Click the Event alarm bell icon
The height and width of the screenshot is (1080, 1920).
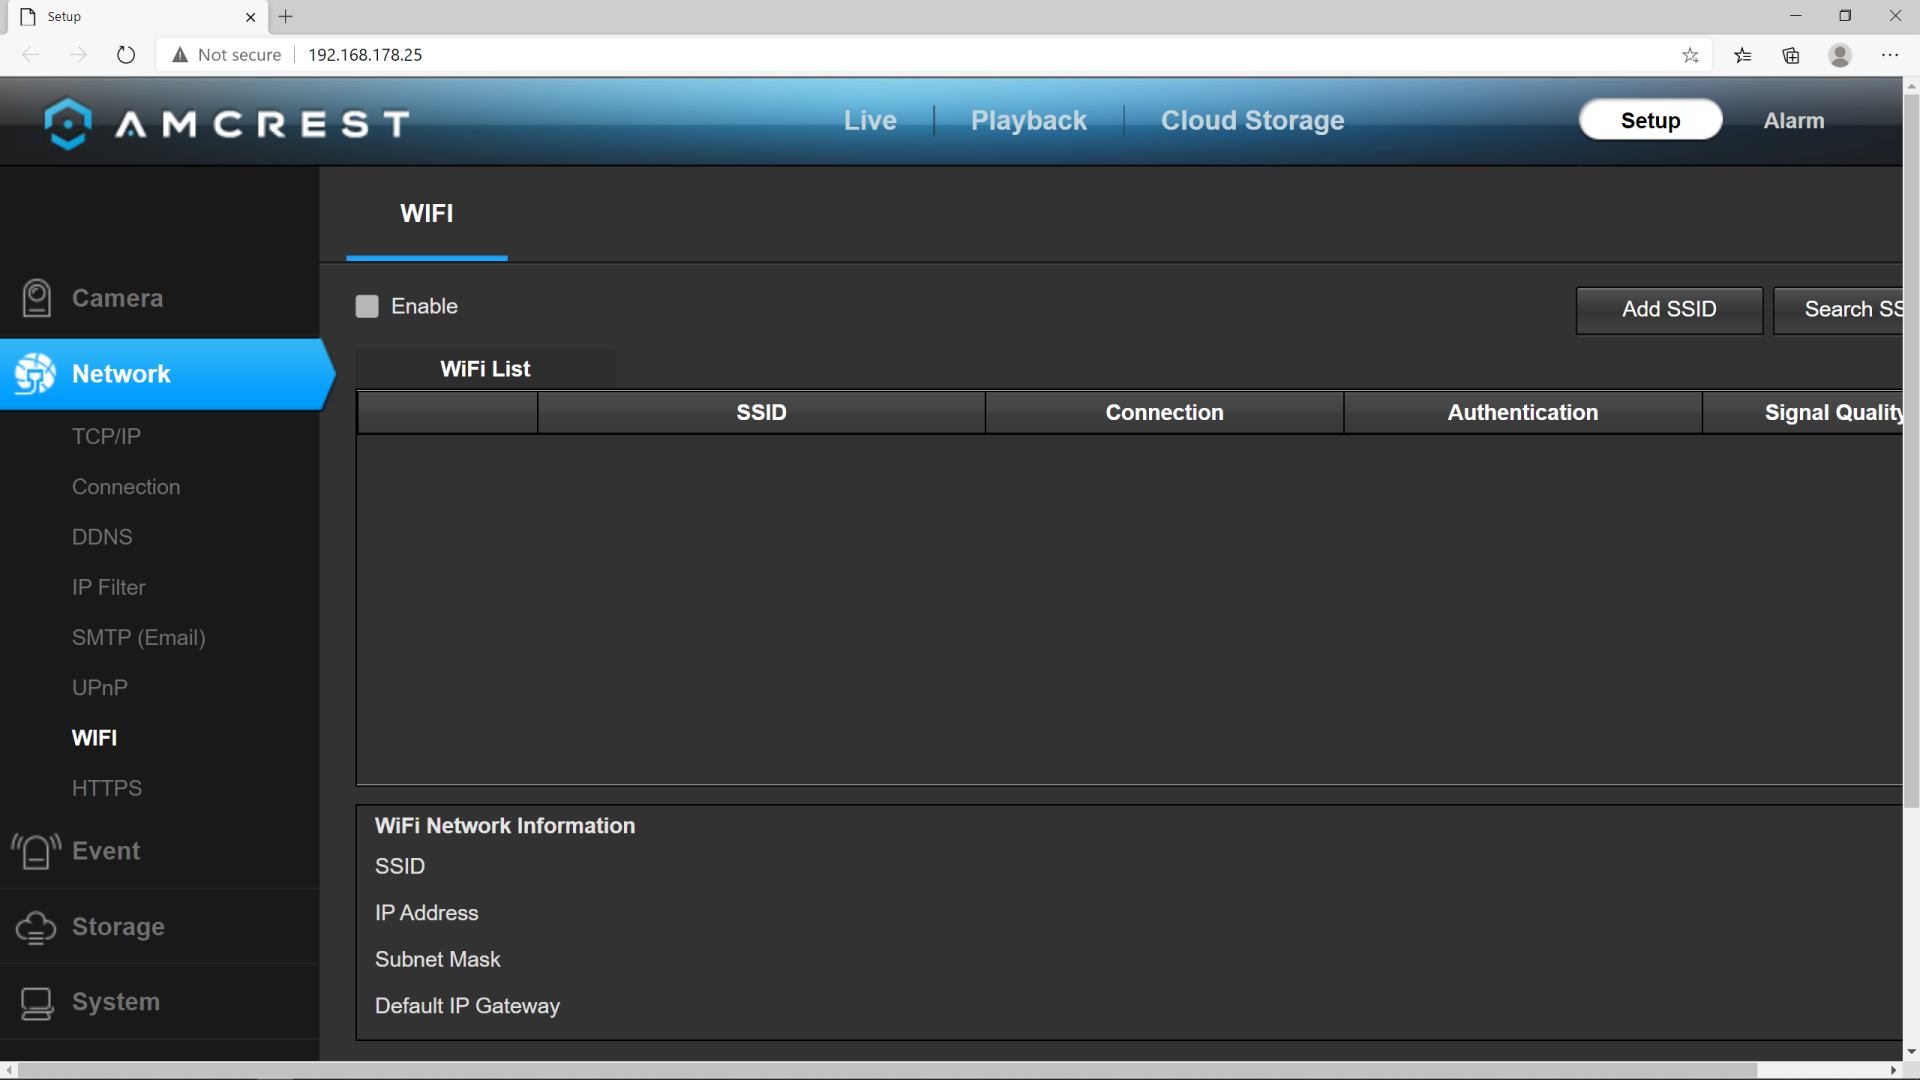36,851
